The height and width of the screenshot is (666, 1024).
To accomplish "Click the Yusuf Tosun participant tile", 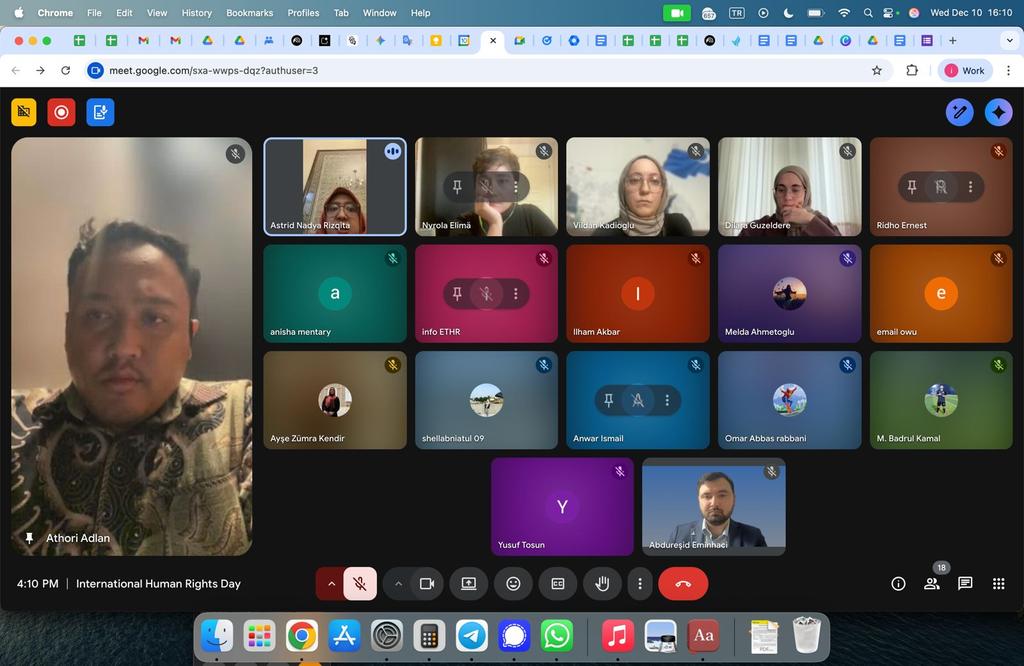I will [562, 507].
